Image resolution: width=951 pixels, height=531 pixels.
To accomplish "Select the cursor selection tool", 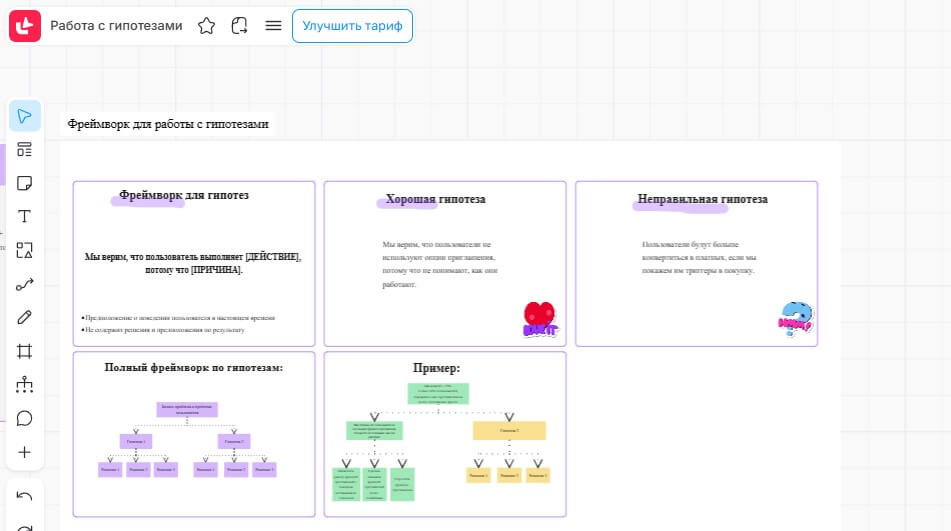I will pos(25,116).
